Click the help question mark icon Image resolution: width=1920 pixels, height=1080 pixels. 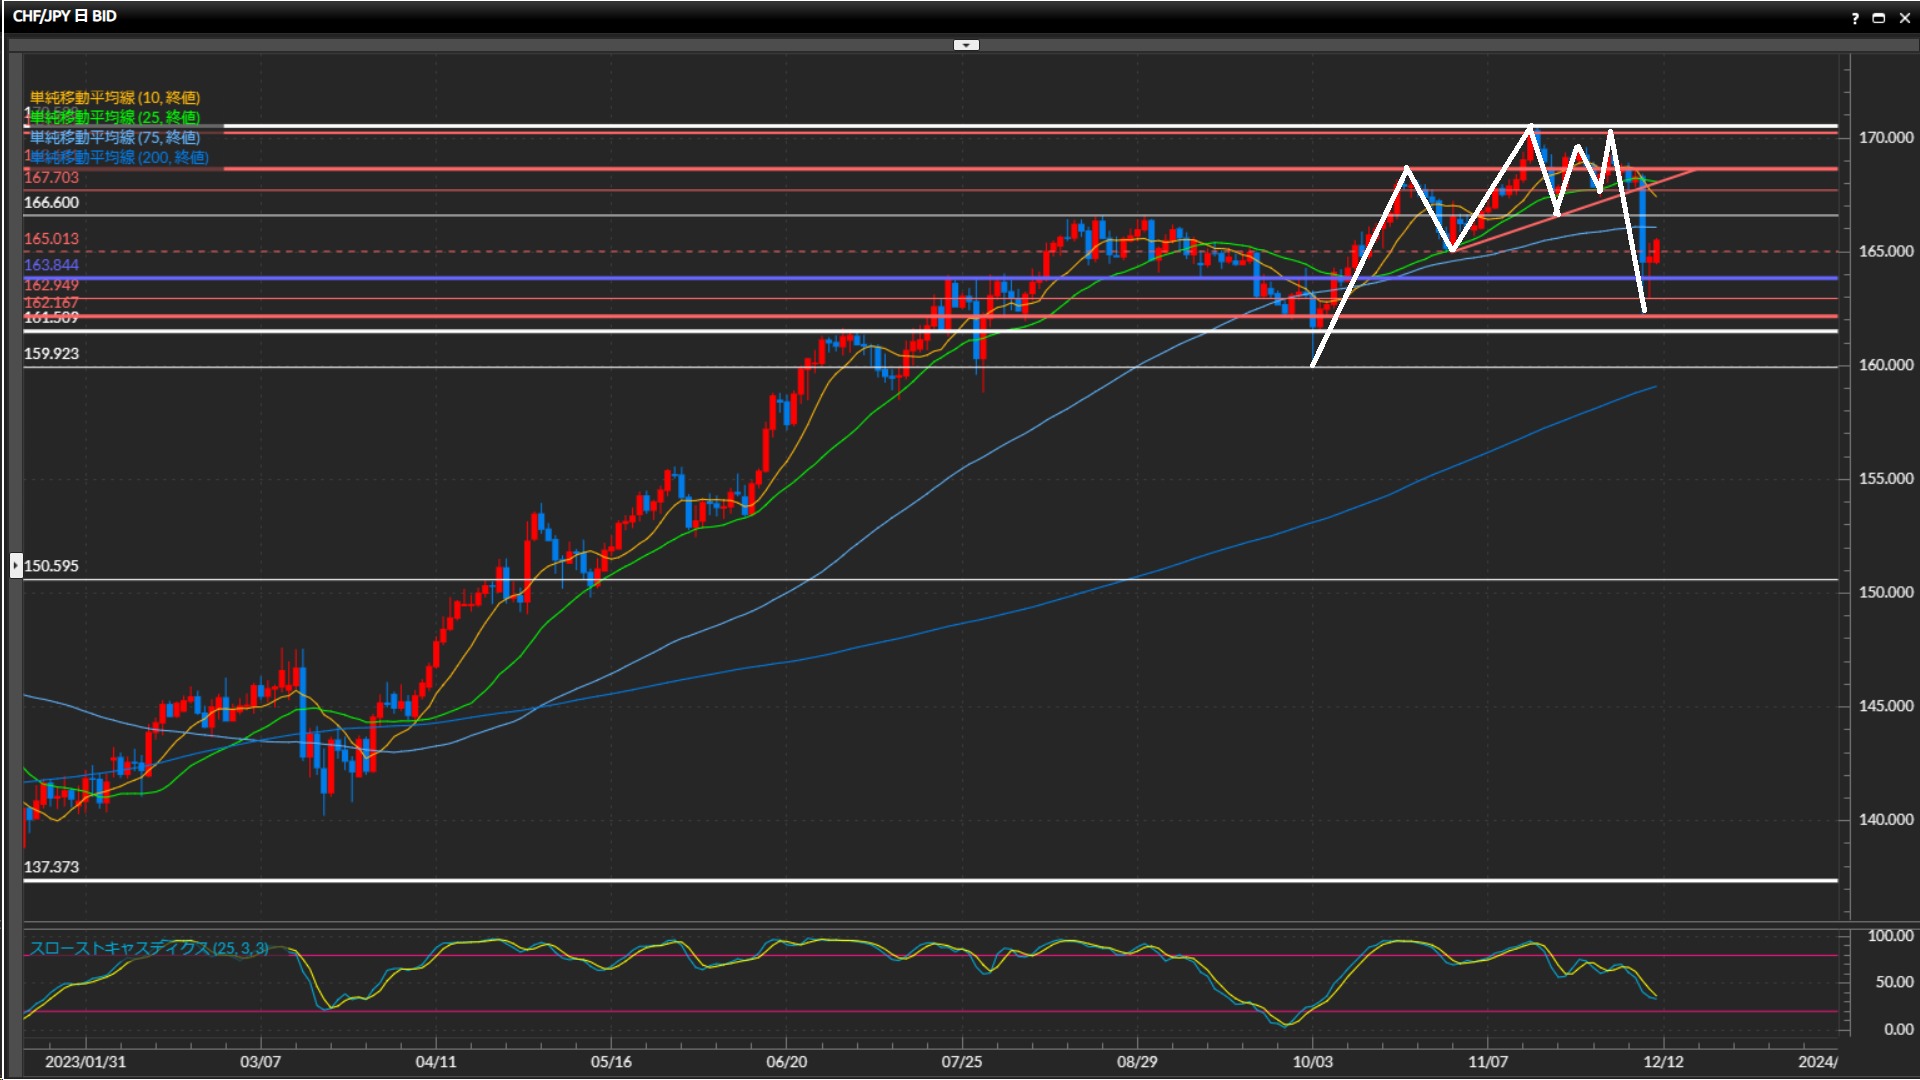pyautogui.click(x=1855, y=18)
